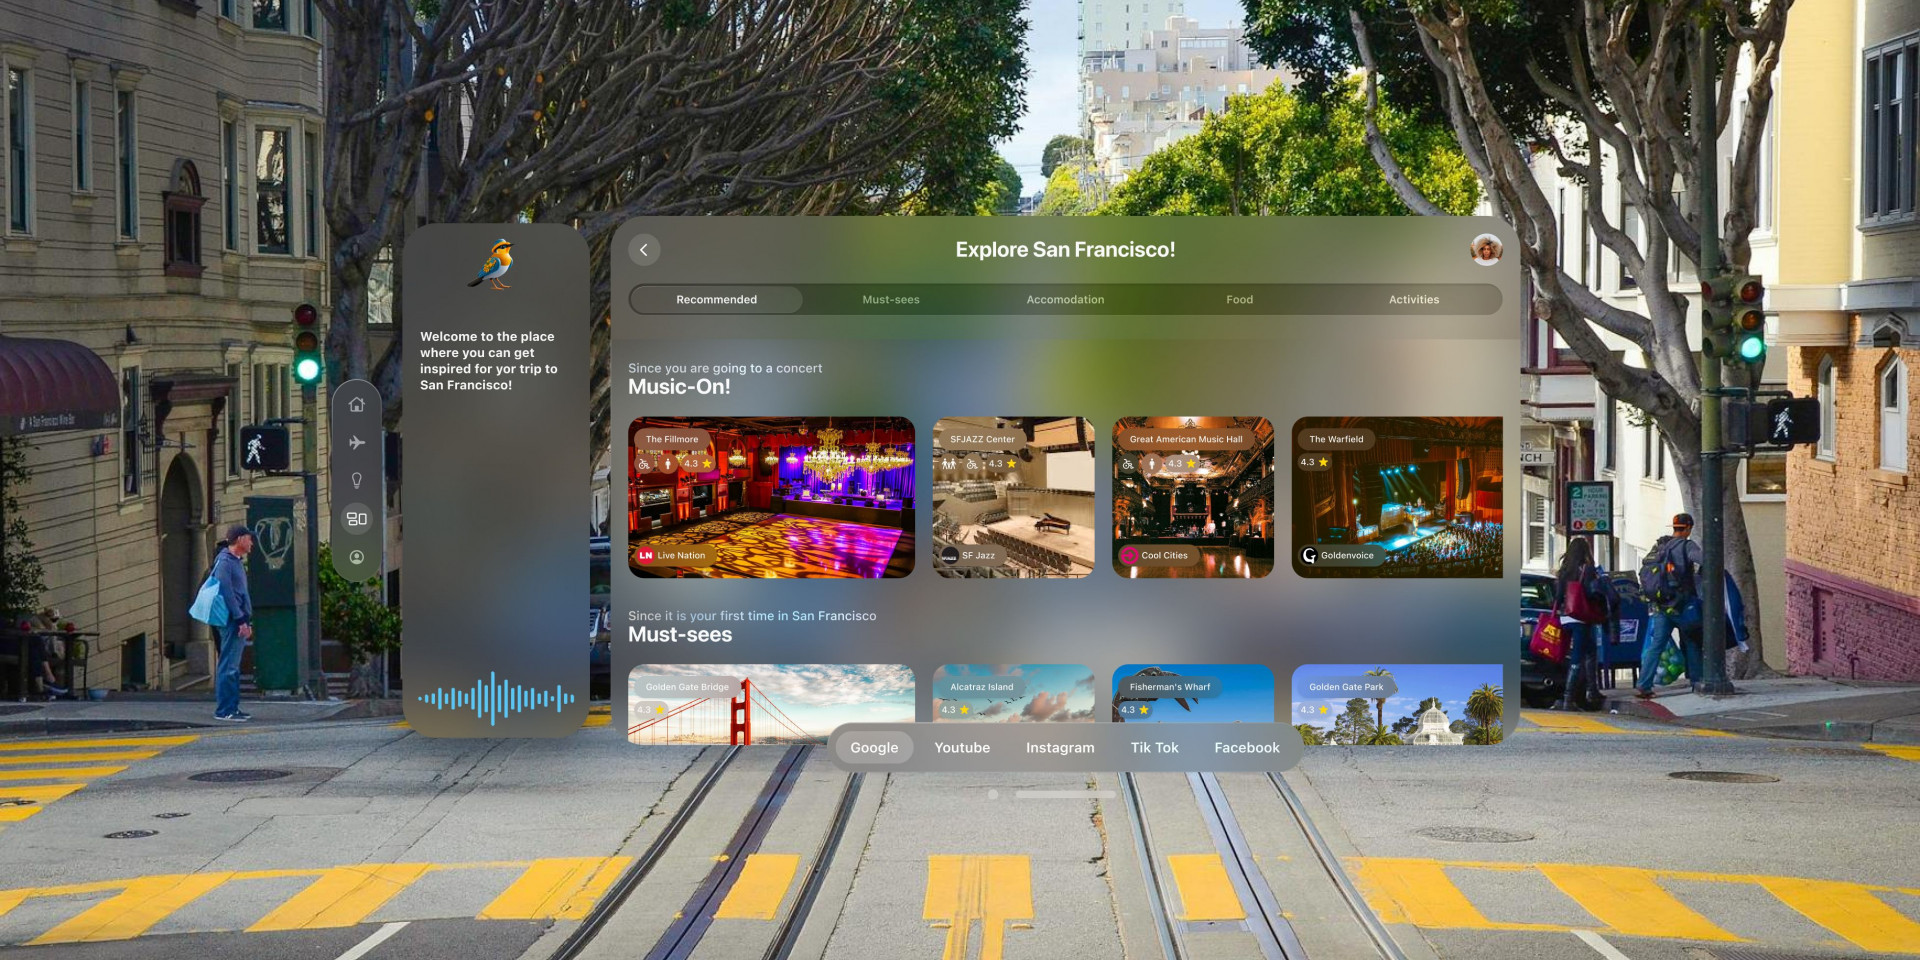Click the Music-On! section heading
The width and height of the screenshot is (1920, 960).
point(679,387)
